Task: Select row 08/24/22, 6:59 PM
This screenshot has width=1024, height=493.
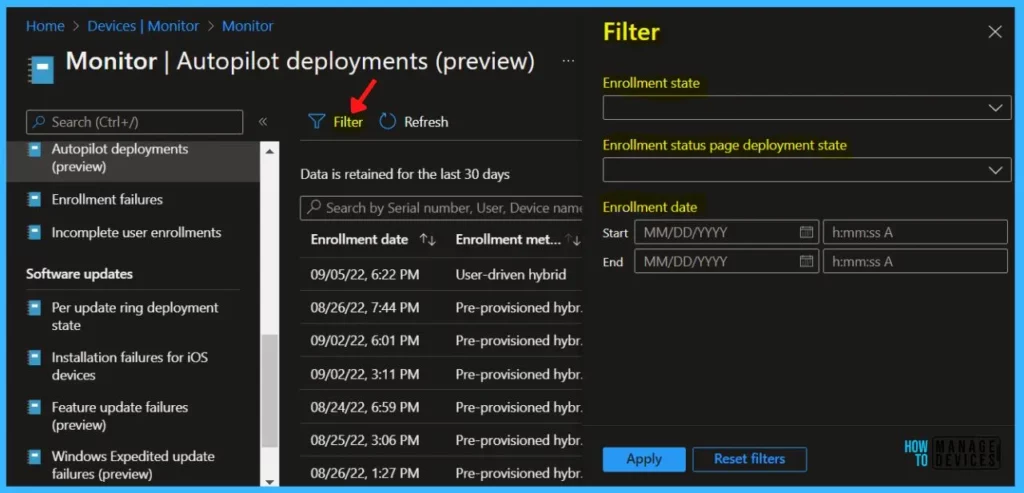Action: pyautogui.click(x=441, y=407)
